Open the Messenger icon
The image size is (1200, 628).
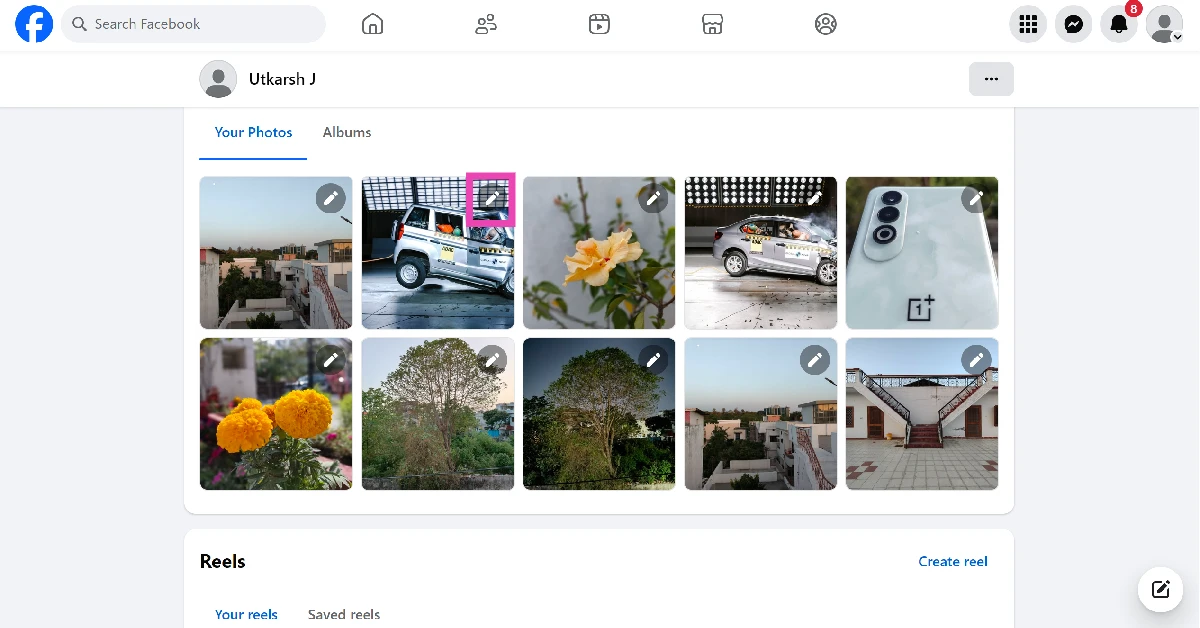point(1073,24)
